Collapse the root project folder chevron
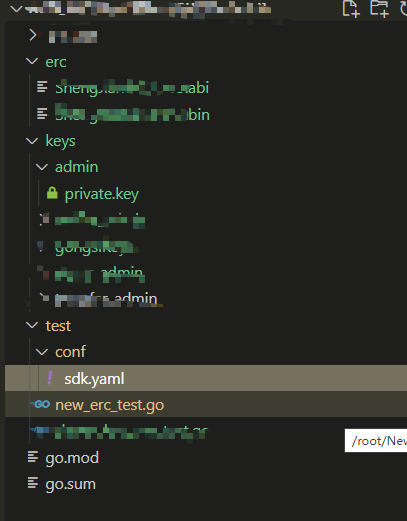 pos(16,9)
